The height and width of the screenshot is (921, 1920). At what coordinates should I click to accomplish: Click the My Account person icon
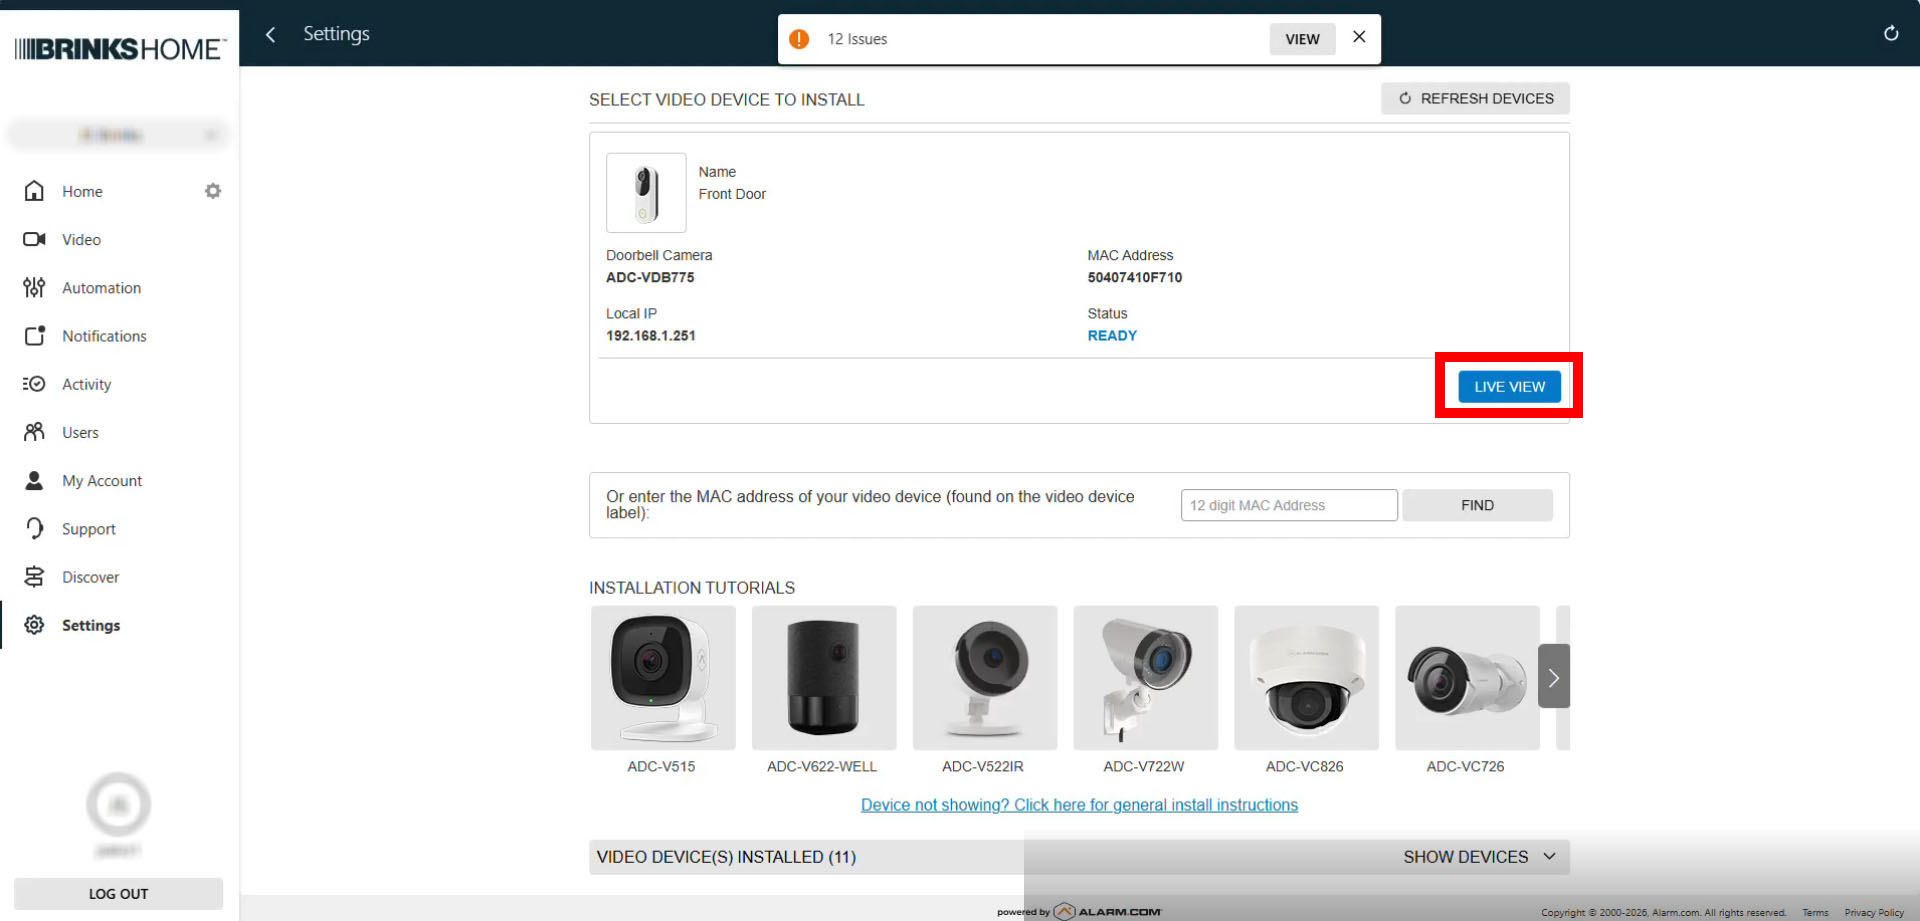click(34, 480)
